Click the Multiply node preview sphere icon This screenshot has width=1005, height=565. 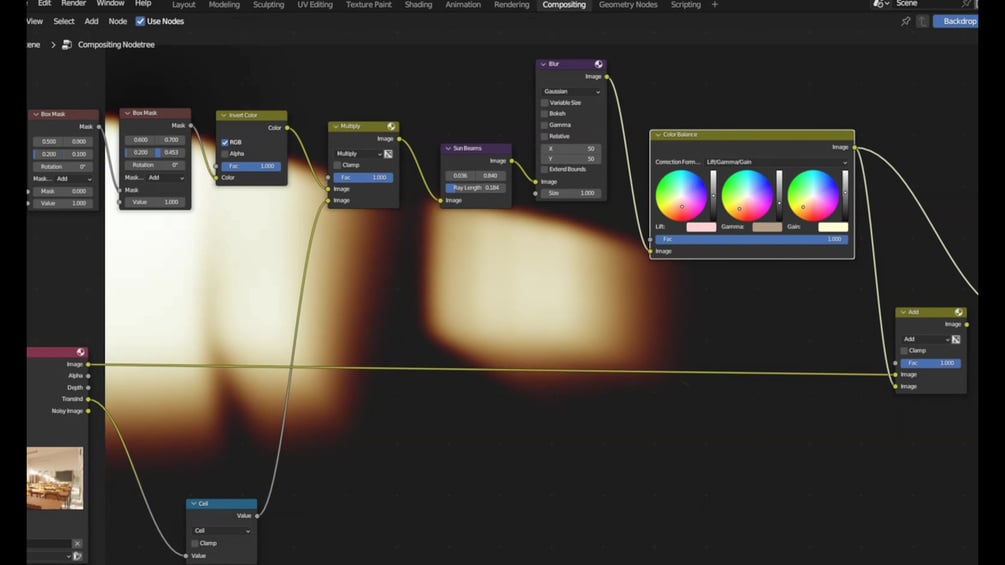pos(391,126)
